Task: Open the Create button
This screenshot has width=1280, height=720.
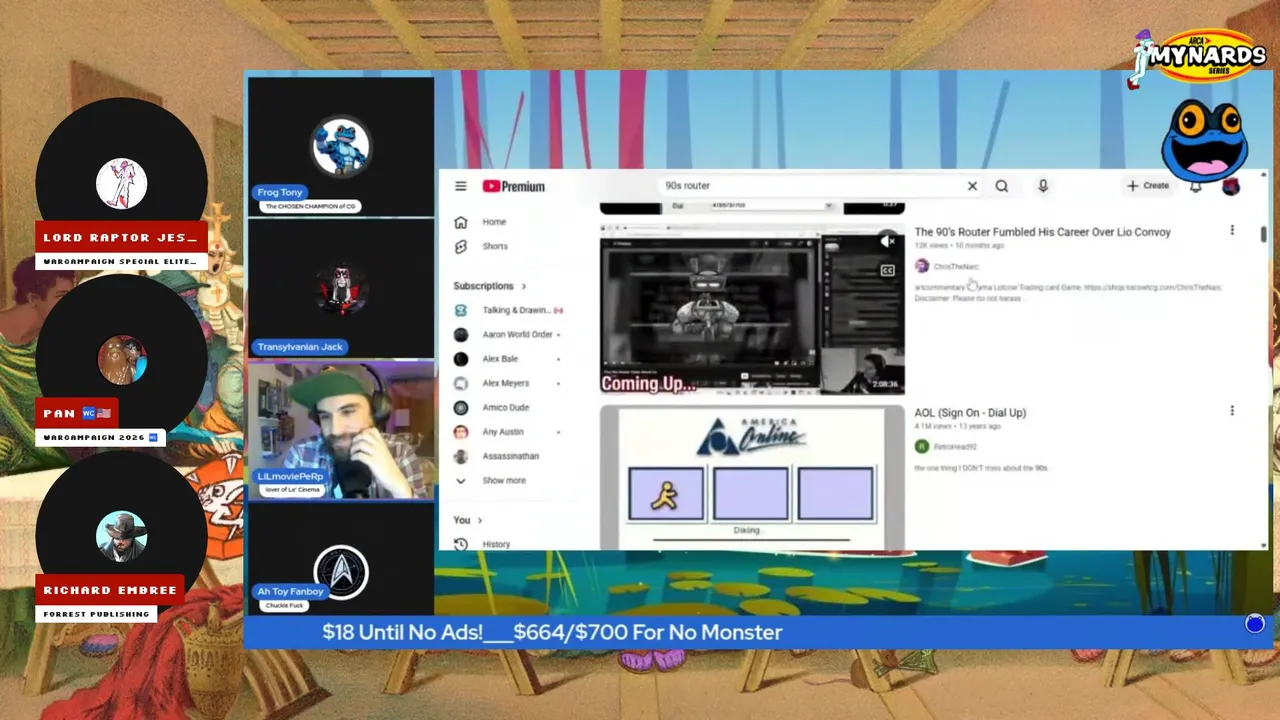Action: point(1147,186)
